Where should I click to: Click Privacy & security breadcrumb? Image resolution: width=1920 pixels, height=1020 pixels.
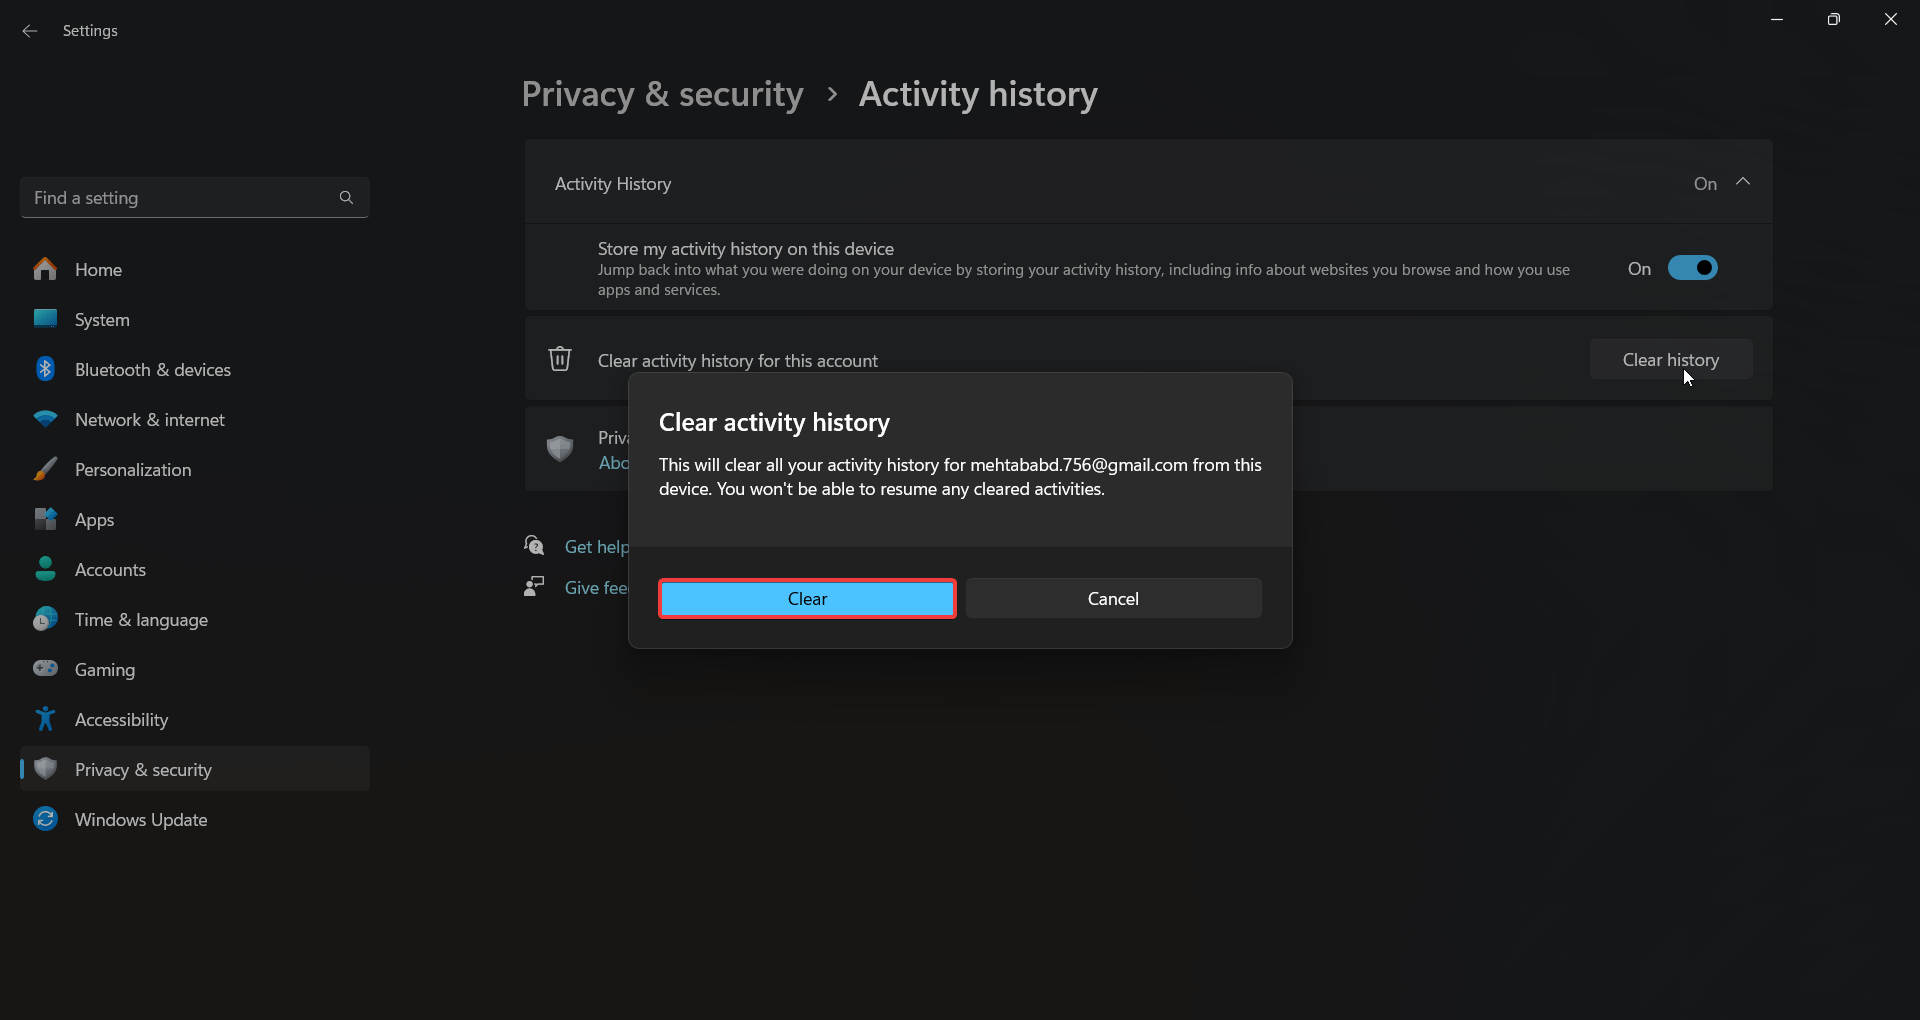tap(662, 94)
